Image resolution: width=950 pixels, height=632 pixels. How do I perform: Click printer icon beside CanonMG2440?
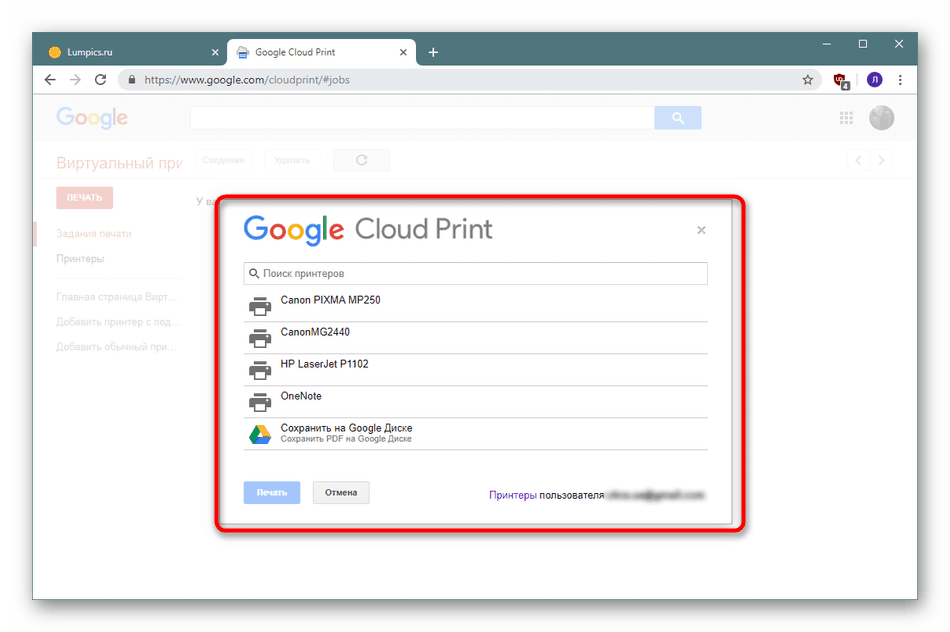pos(260,338)
